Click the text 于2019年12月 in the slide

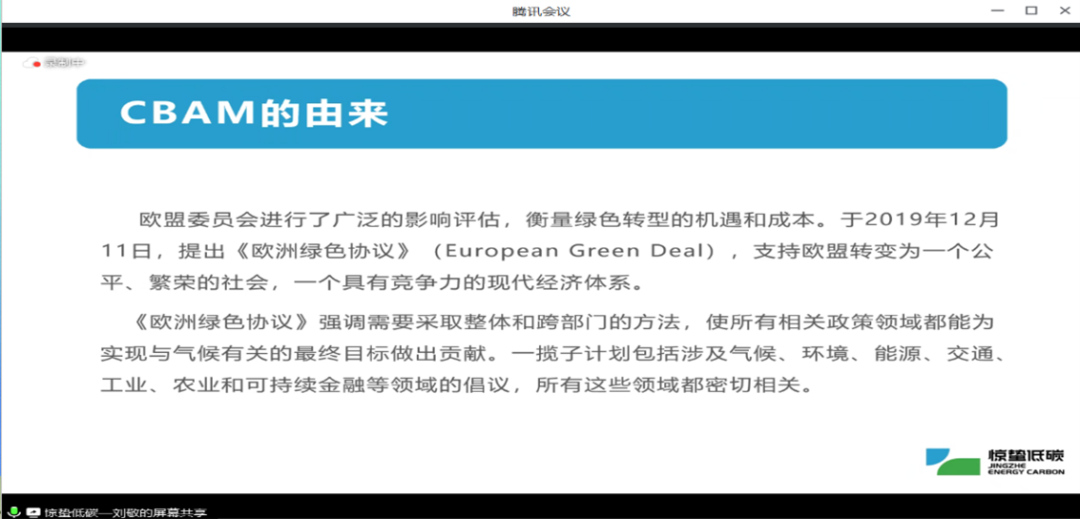coord(915,219)
